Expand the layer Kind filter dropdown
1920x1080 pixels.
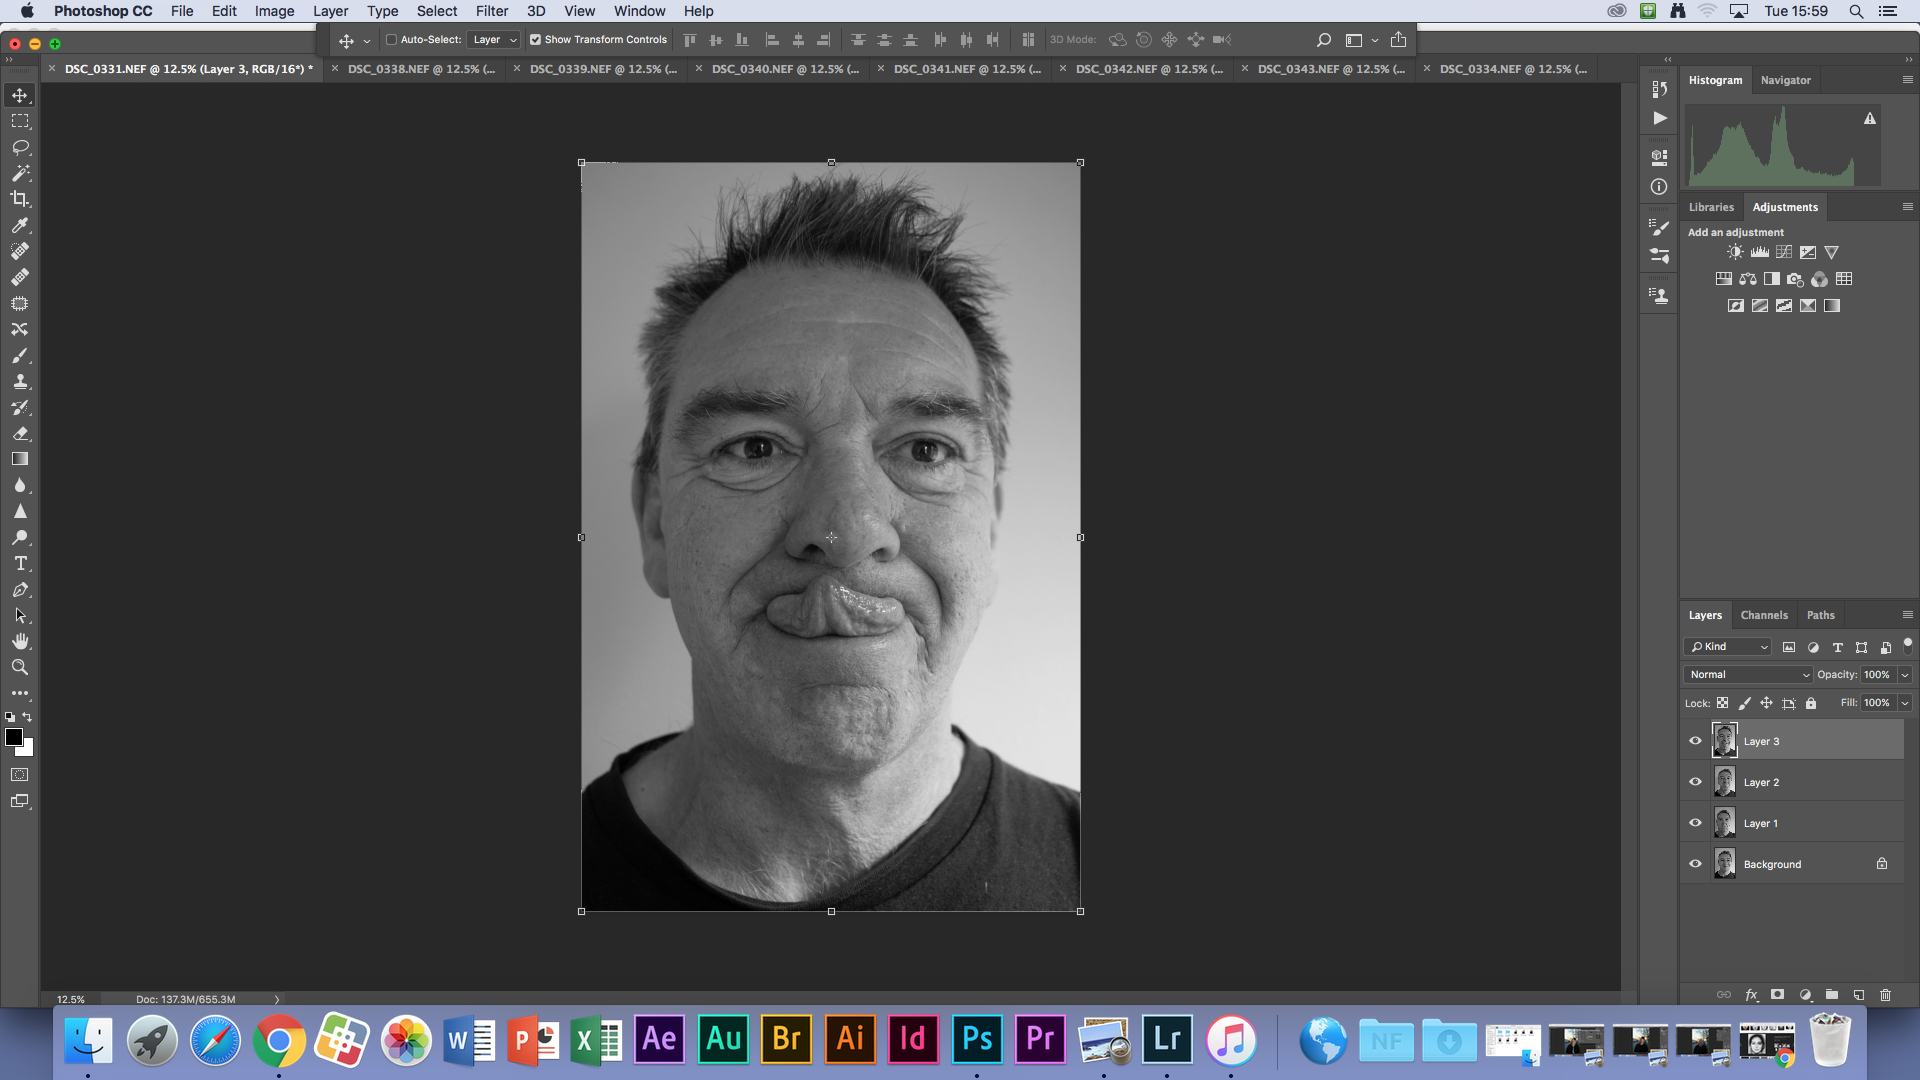click(x=1729, y=647)
